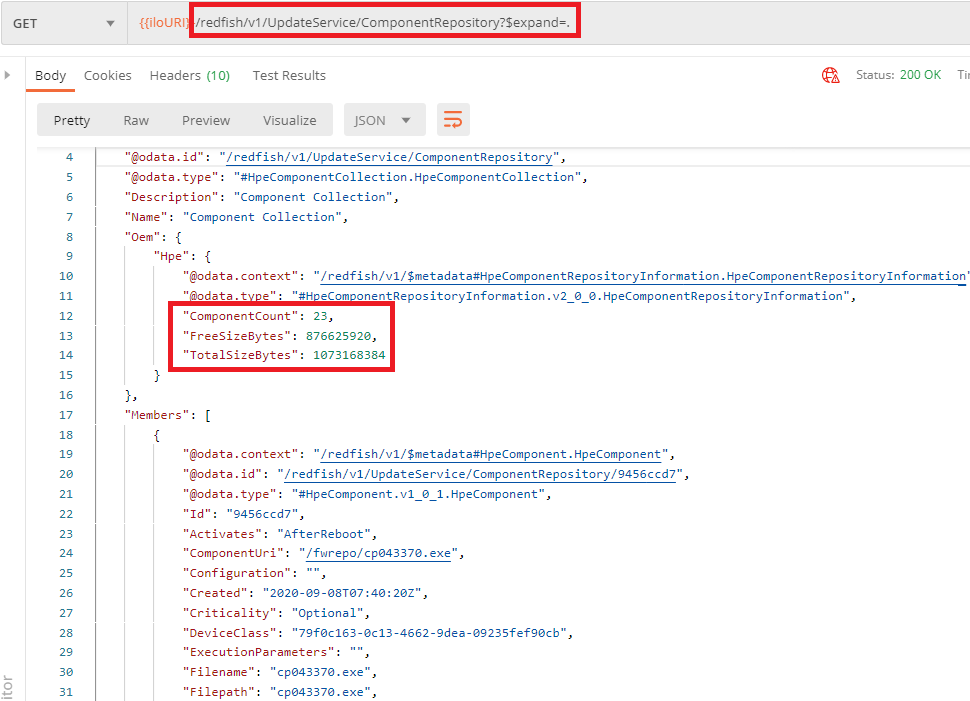970x701 pixels.
Task: Expand the left sidebar arrow
Action: click(8, 75)
